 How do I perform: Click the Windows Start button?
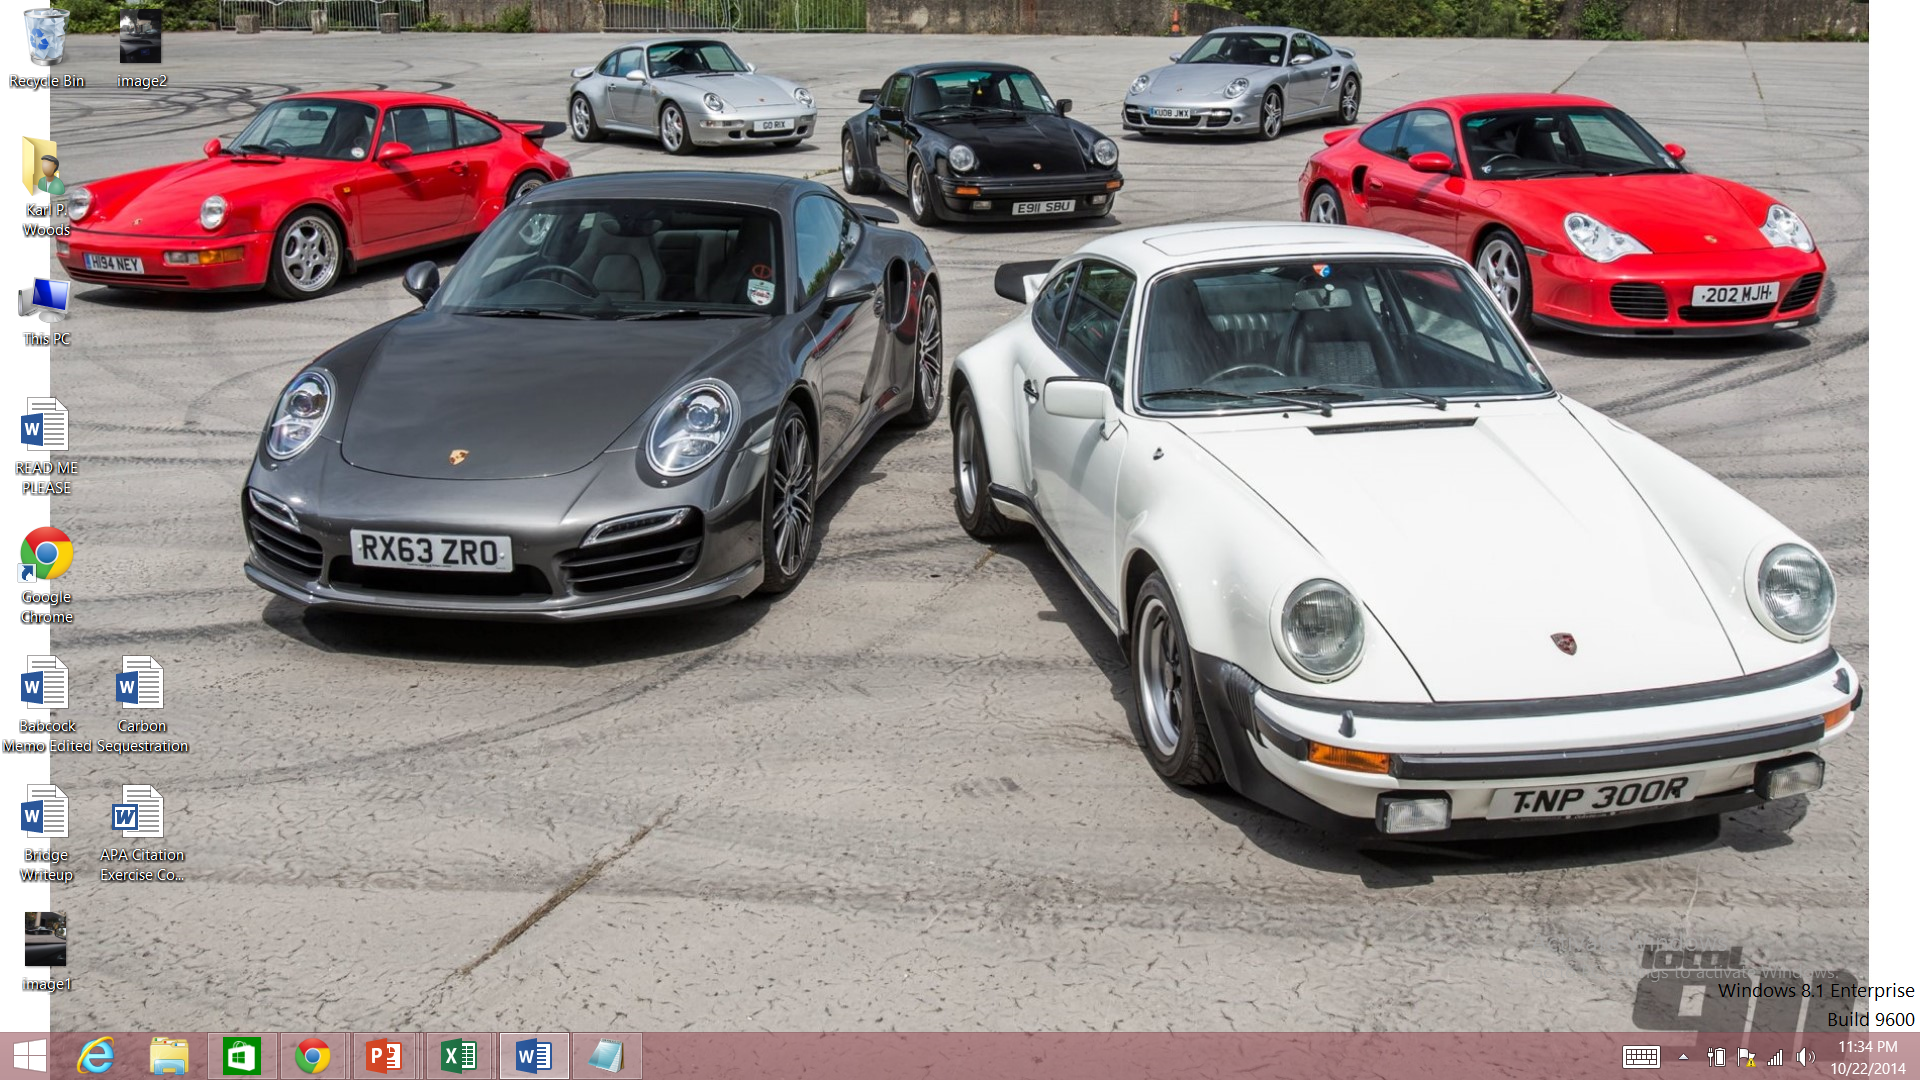(30, 1056)
